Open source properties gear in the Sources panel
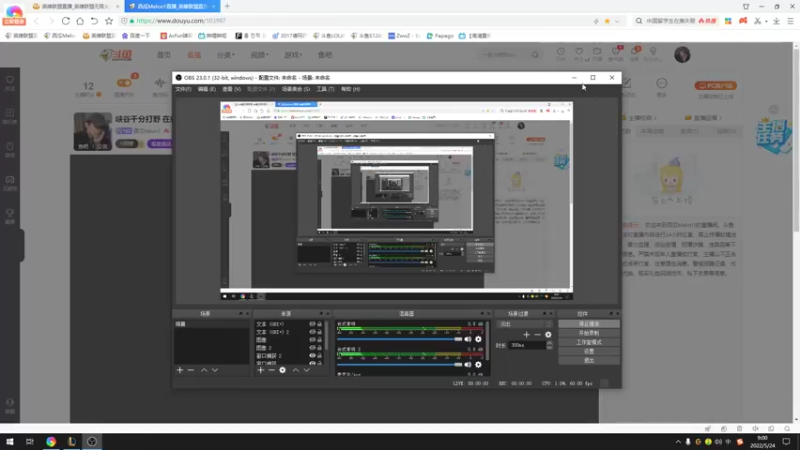 (x=283, y=370)
